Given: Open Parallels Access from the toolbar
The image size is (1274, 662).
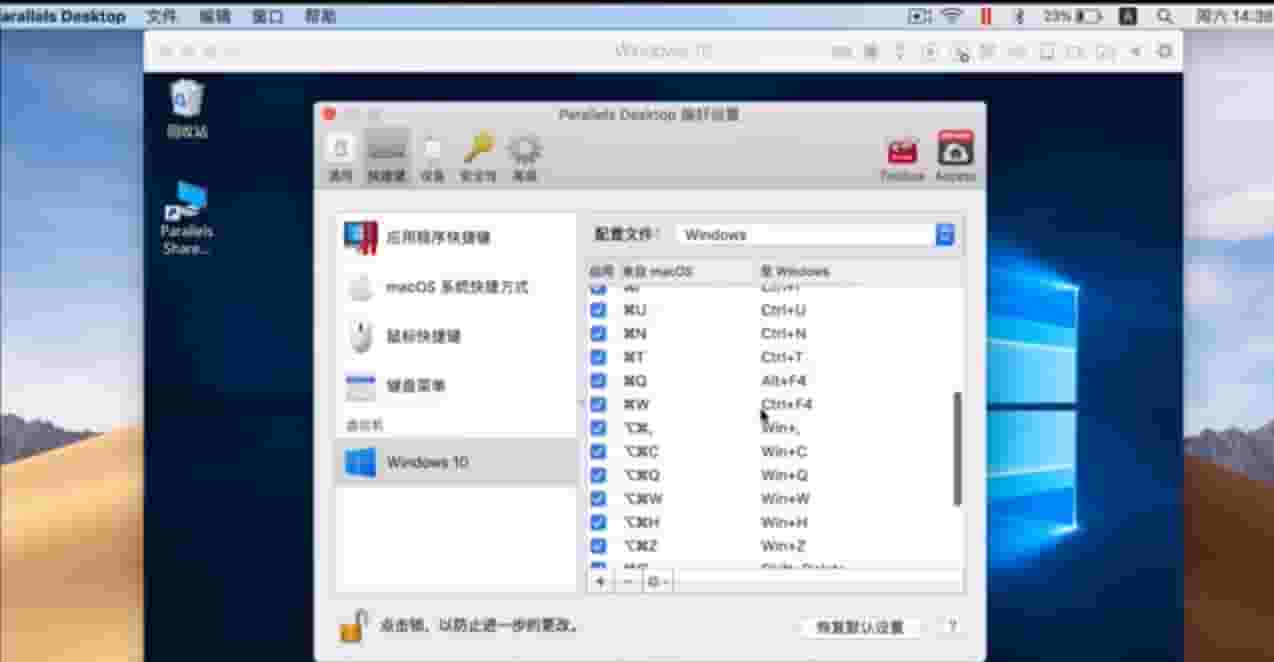Looking at the screenshot, I should click(955, 157).
